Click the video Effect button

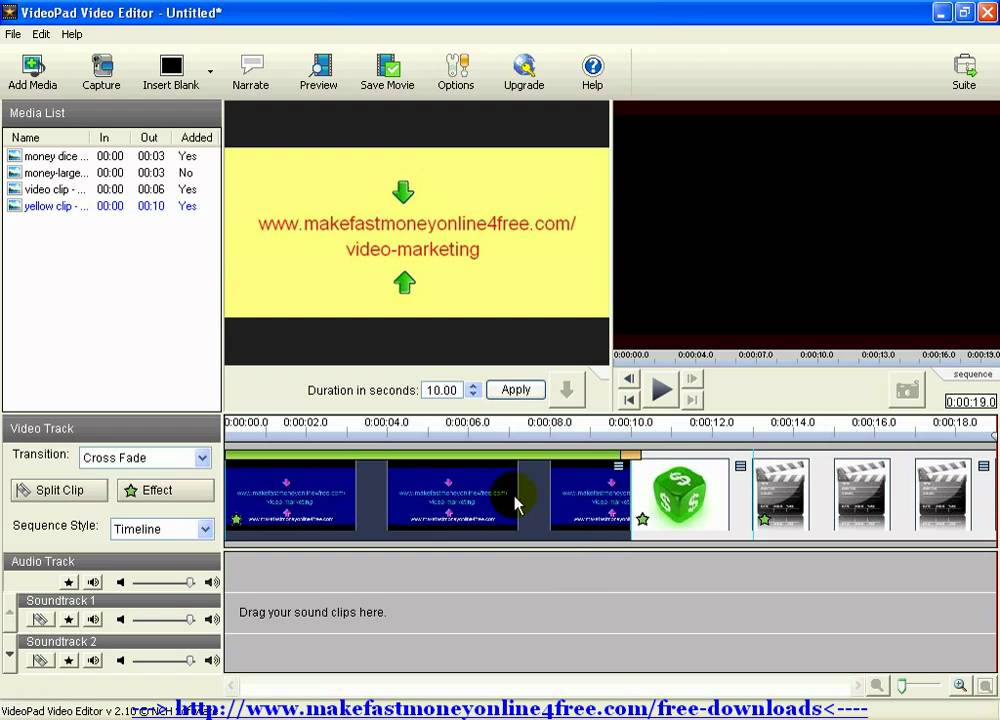(x=166, y=490)
